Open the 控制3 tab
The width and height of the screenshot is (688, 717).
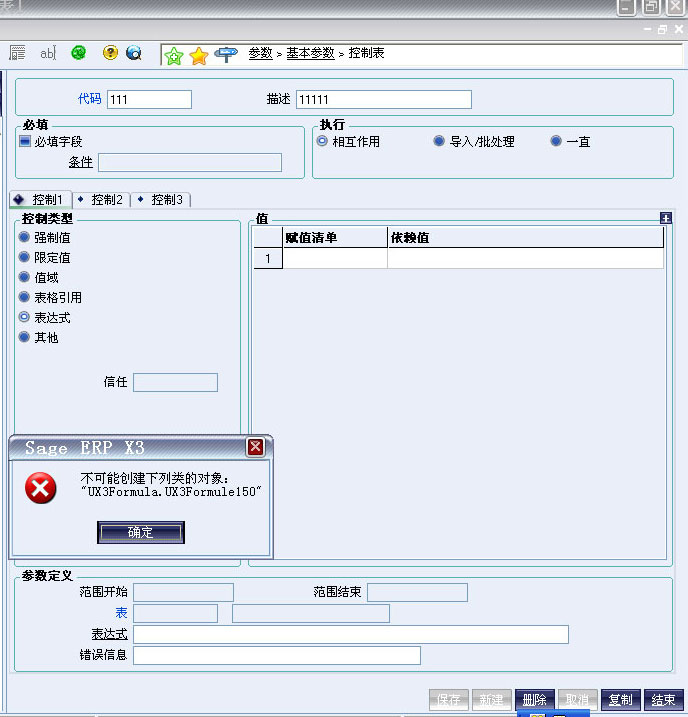point(161,200)
